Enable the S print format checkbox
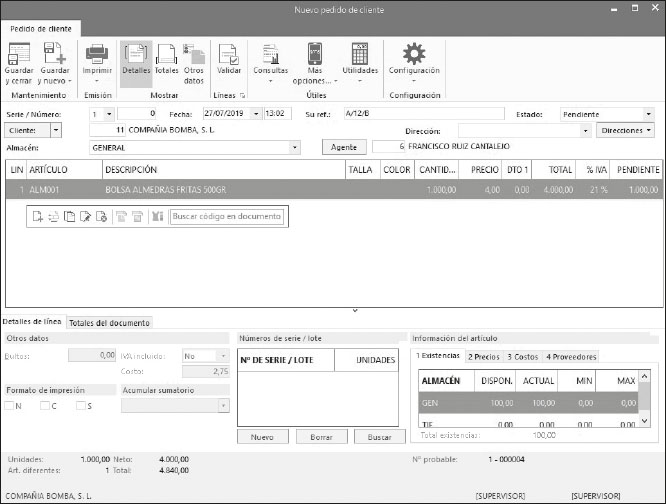The image size is (666, 504). click(81, 406)
